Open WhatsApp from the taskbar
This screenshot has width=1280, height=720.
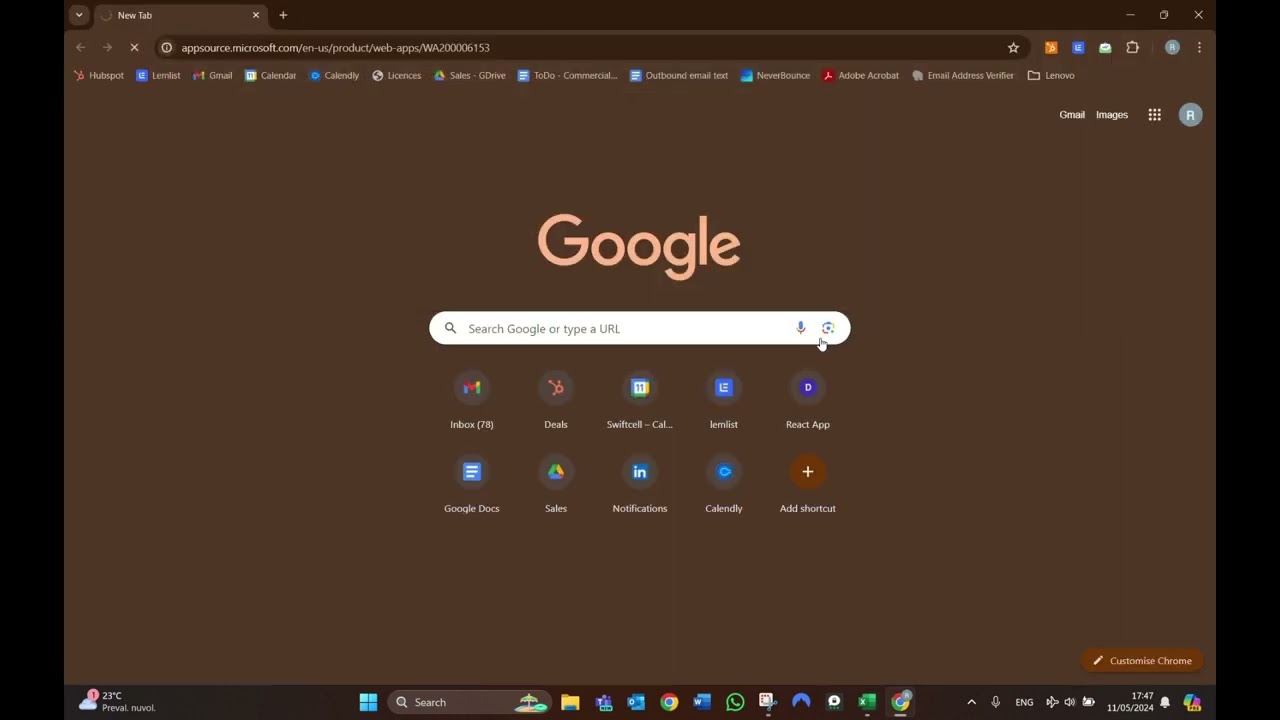pos(735,702)
